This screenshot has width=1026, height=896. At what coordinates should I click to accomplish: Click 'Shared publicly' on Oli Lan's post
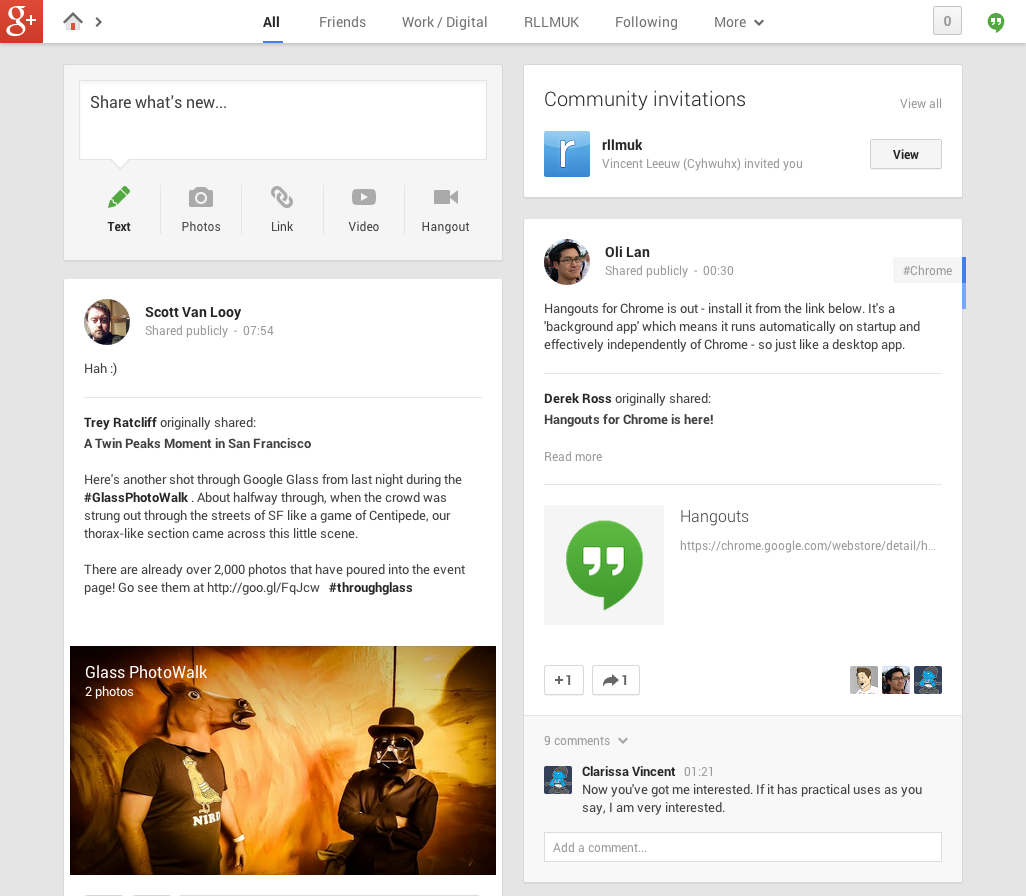[x=646, y=270]
